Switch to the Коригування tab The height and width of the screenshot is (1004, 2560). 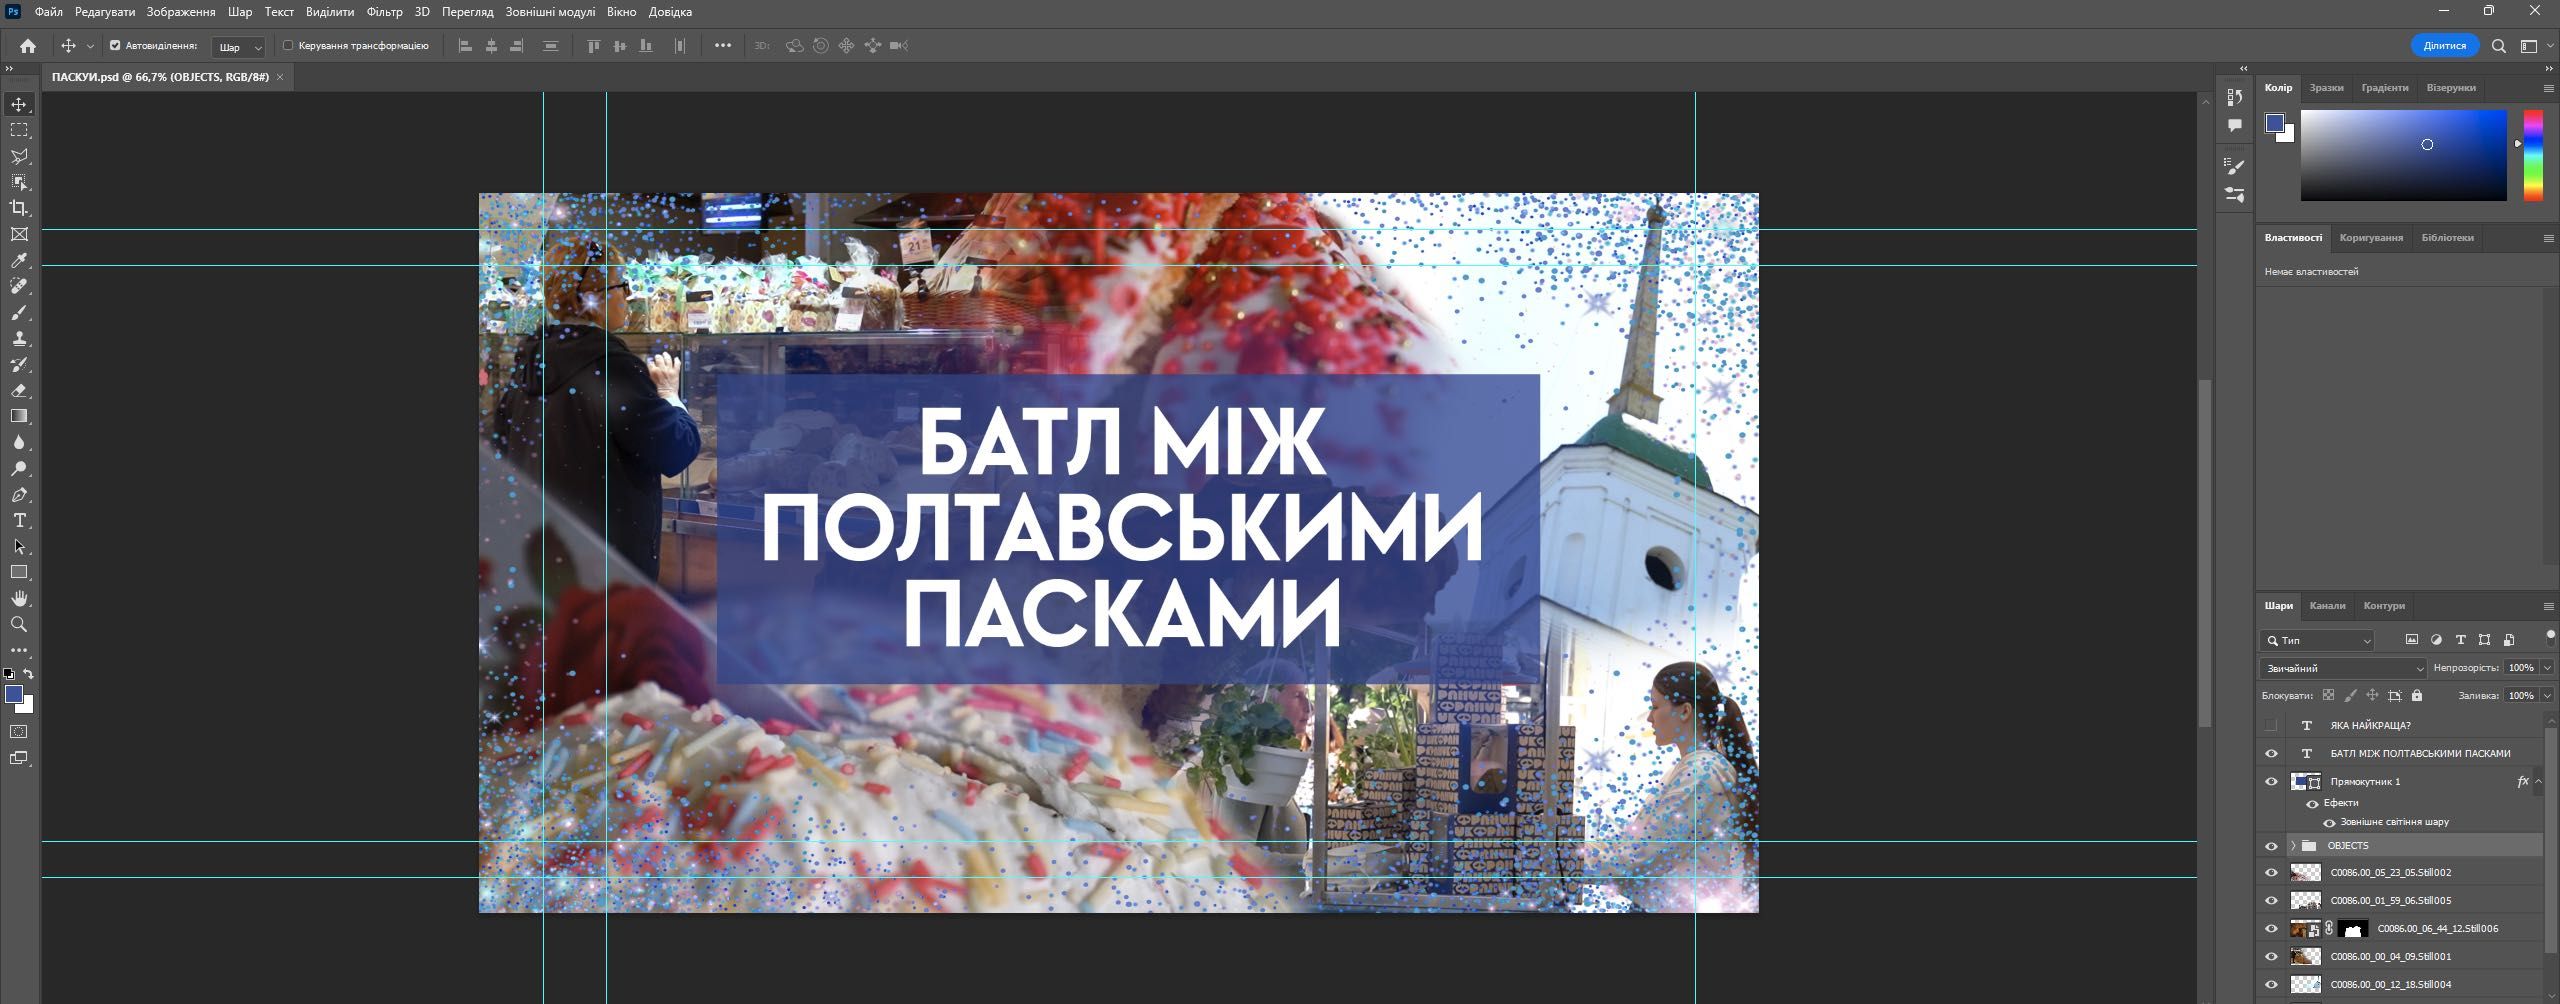click(2371, 238)
